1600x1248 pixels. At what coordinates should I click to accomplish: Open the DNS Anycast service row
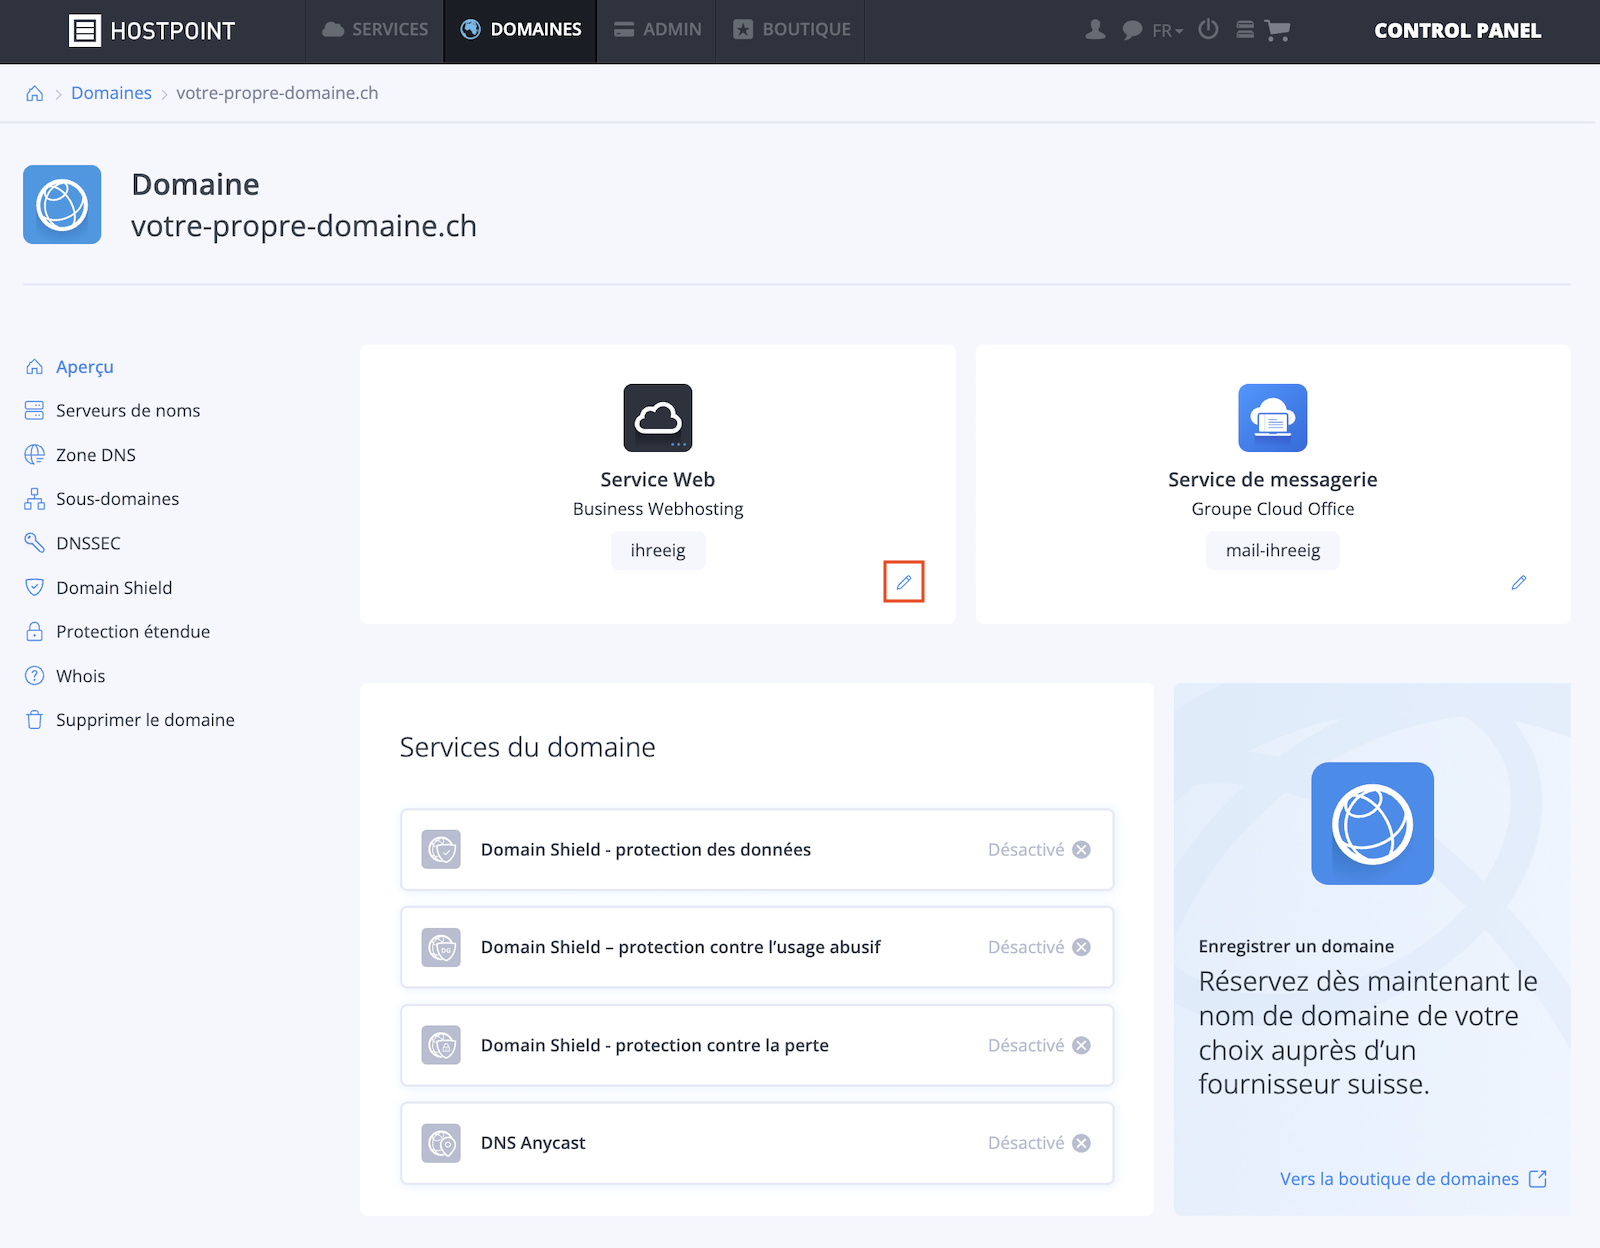tap(757, 1144)
